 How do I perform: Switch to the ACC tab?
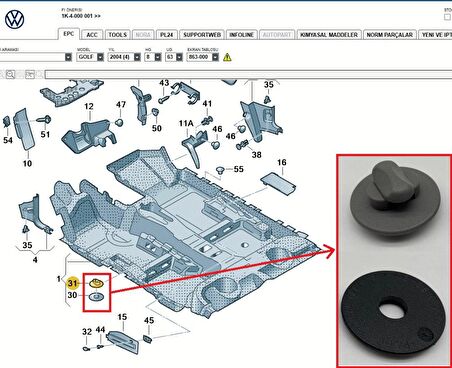tap(92, 35)
